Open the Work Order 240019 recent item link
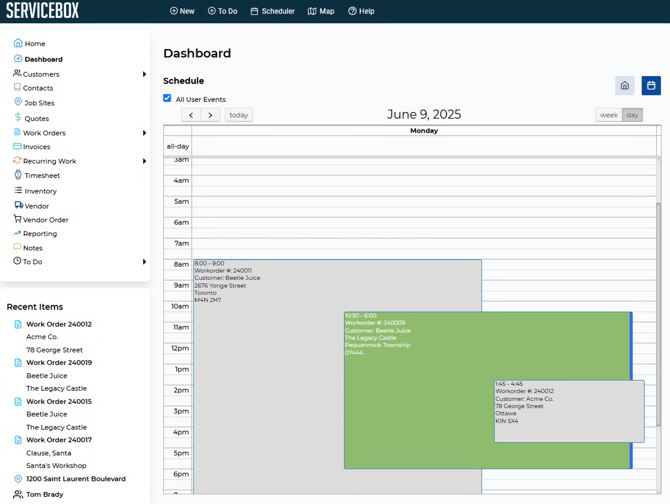 (59, 363)
